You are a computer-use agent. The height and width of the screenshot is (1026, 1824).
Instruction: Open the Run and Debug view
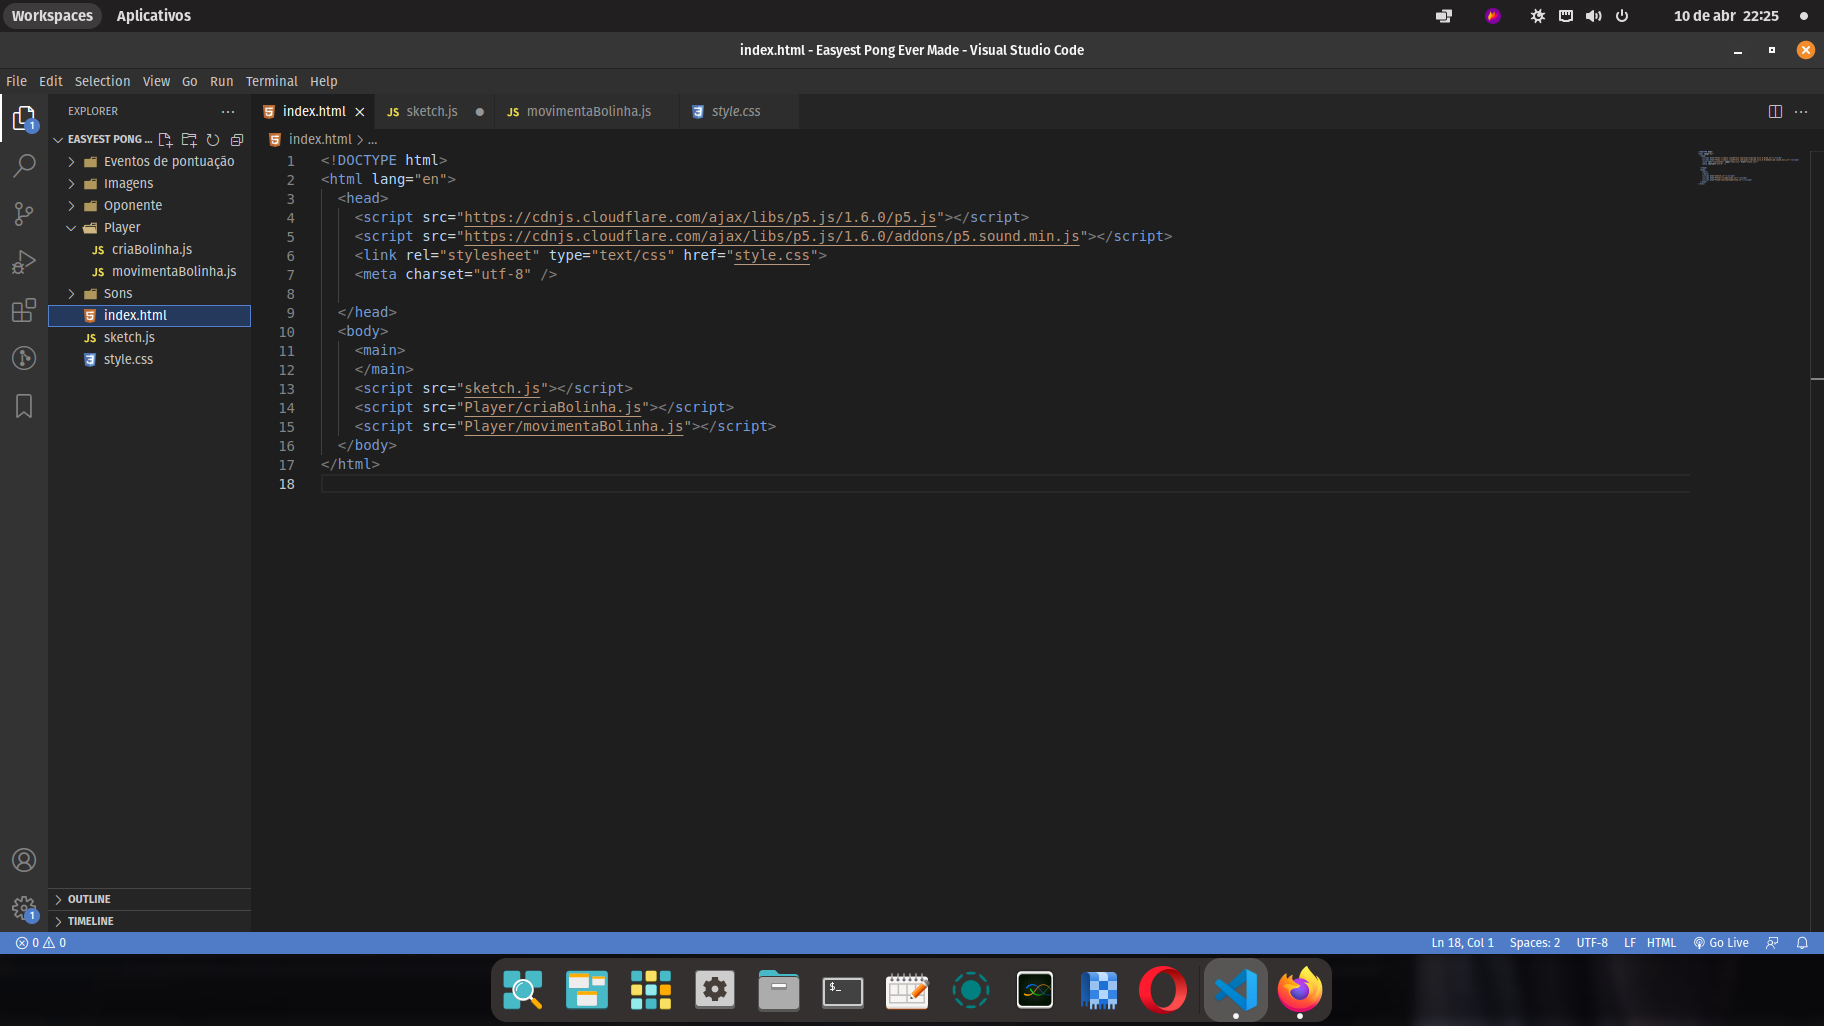(24, 262)
